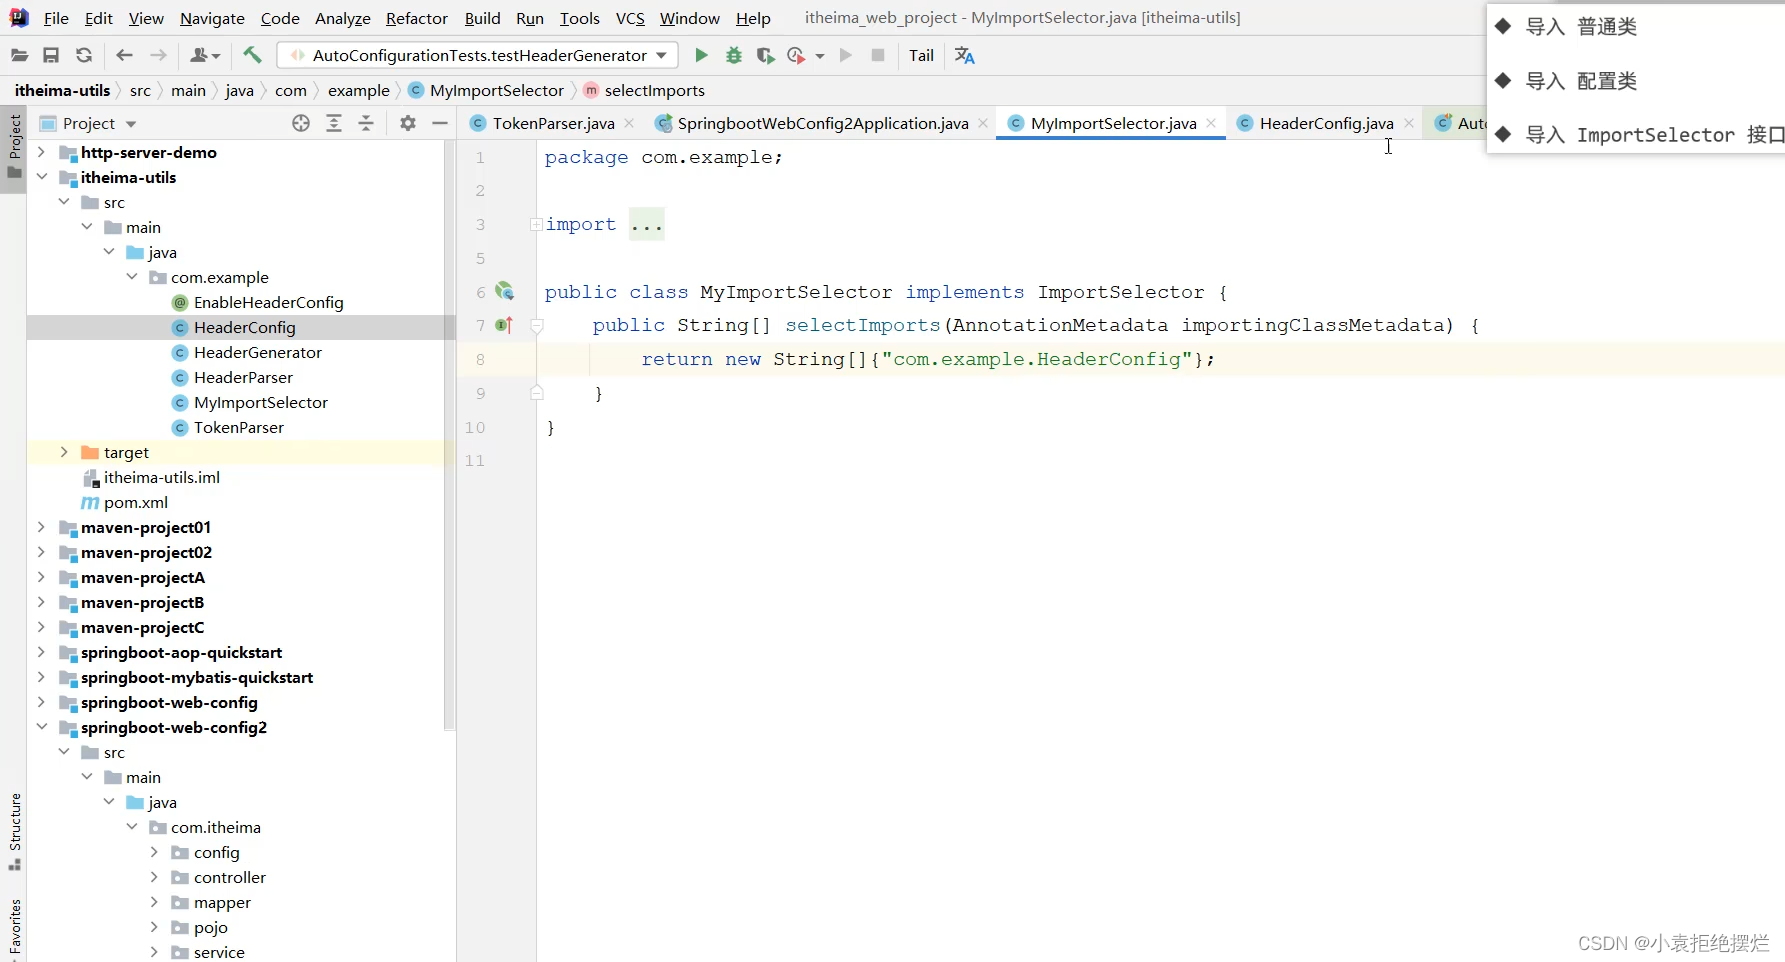Collapse all nodes in the Project panel
Screen dimensions: 1785x962
(x=366, y=123)
